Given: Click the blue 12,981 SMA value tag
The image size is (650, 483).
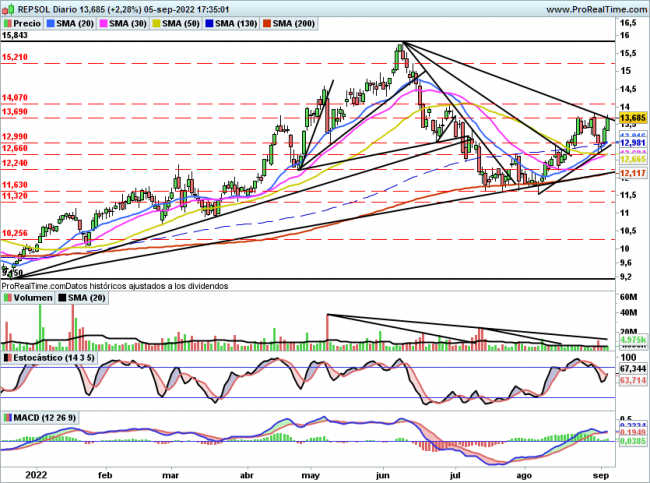Looking at the screenshot, I should coord(633,143).
